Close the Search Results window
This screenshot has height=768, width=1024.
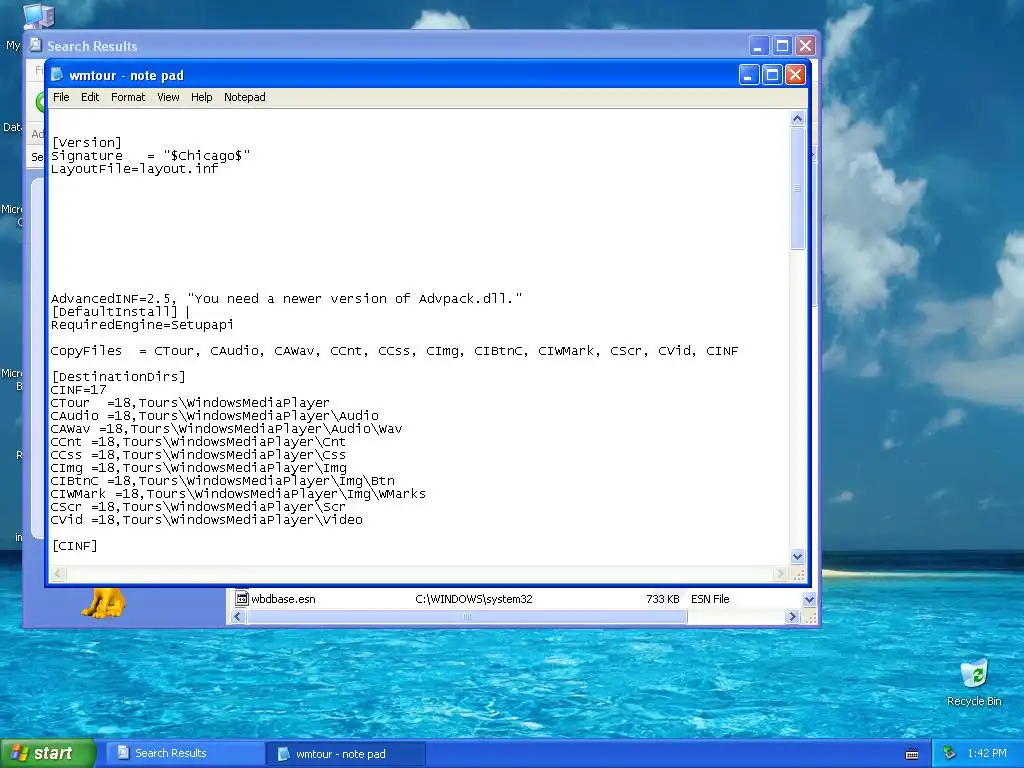[805, 46]
